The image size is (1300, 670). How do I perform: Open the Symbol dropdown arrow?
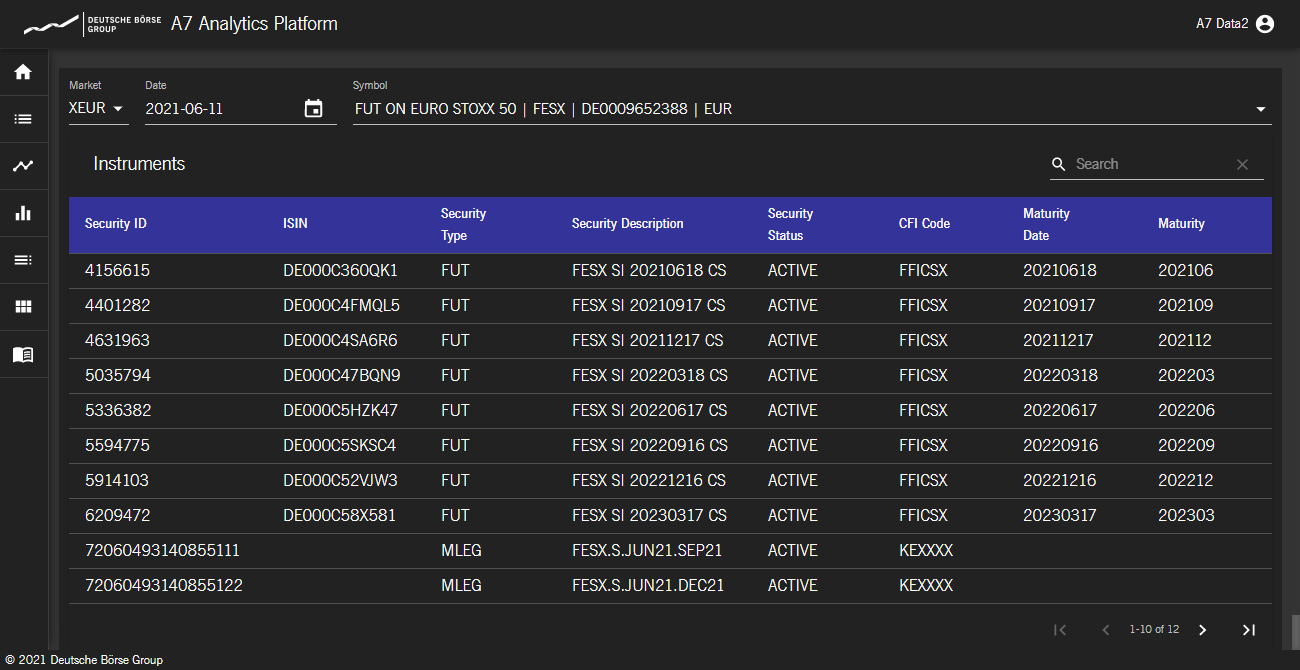(x=1260, y=109)
